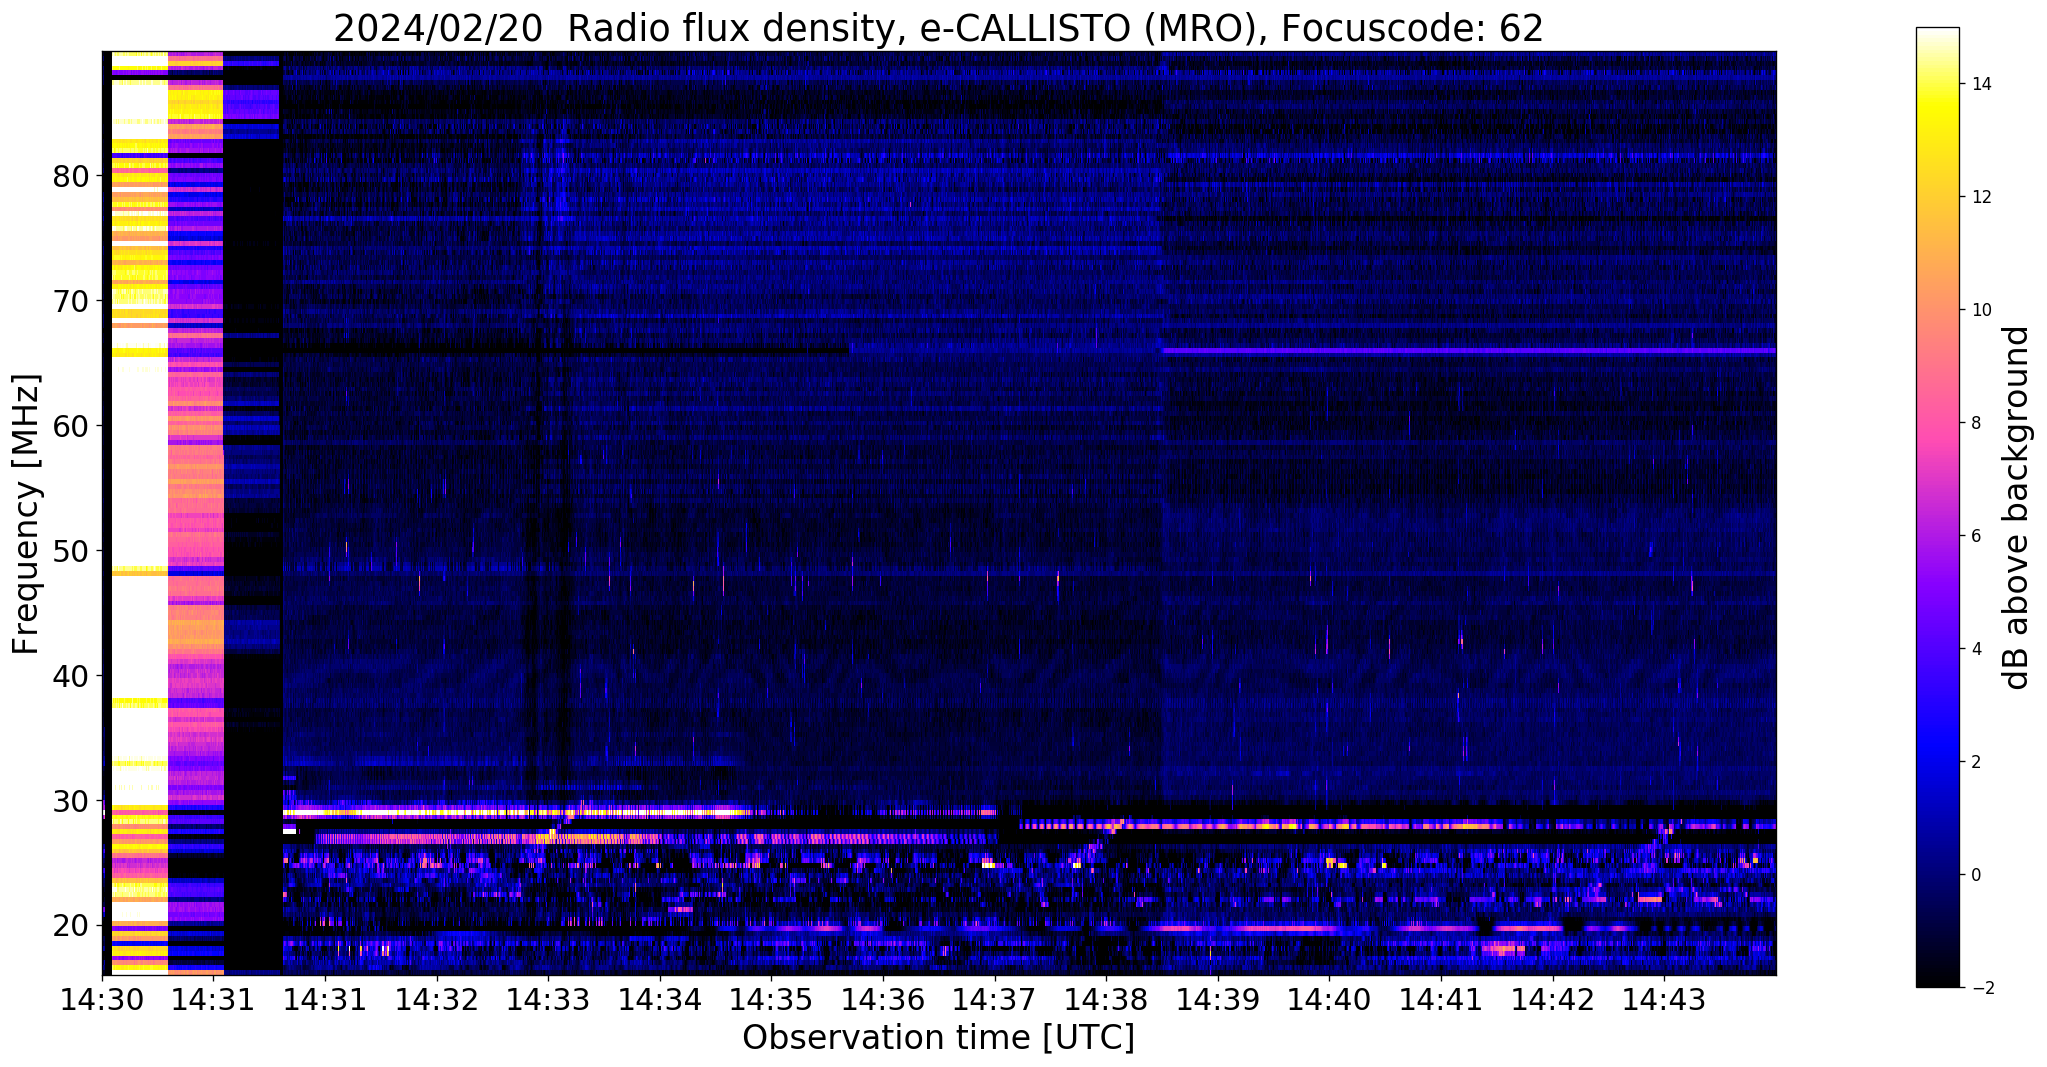Click the colorbar tick label 12
This screenshot has width=2047, height=1067.
(1980, 197)
